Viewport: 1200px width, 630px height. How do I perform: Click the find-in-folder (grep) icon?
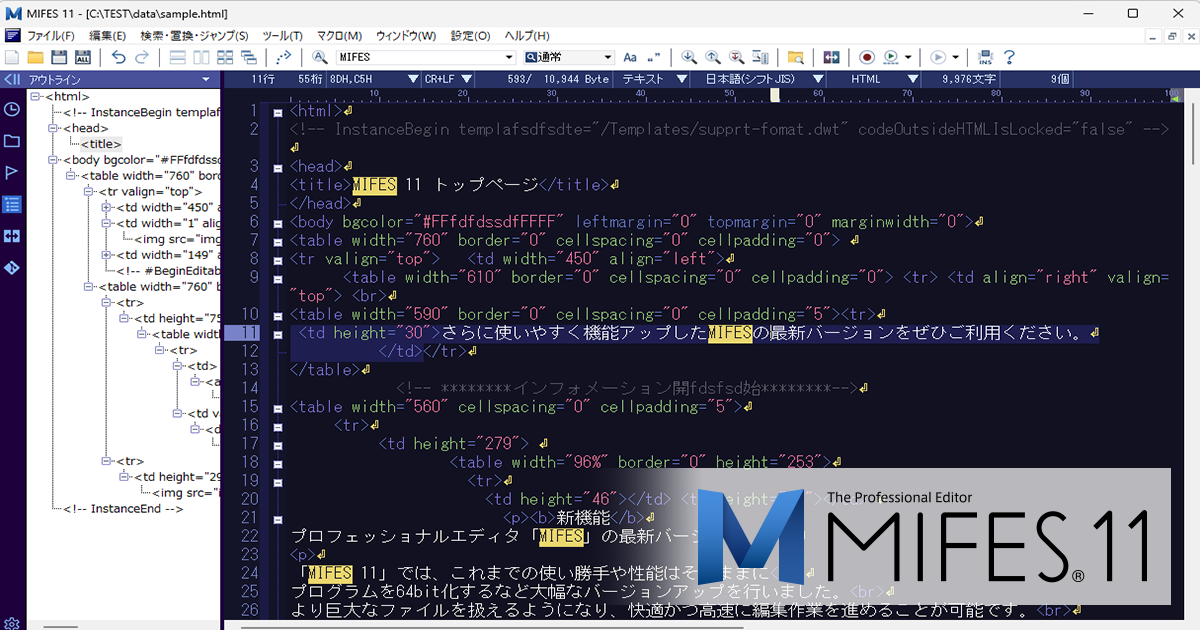[796, 57]
